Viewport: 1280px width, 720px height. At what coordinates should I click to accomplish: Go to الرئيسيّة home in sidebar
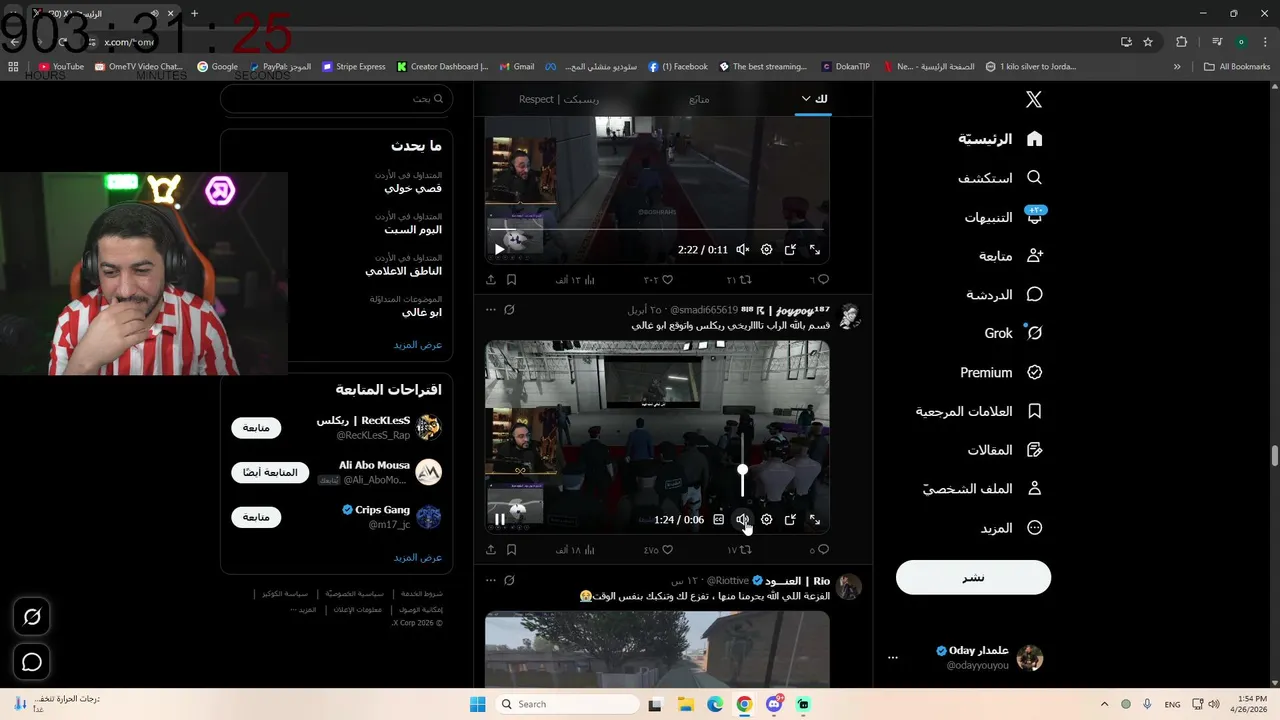coord(1000,139)
